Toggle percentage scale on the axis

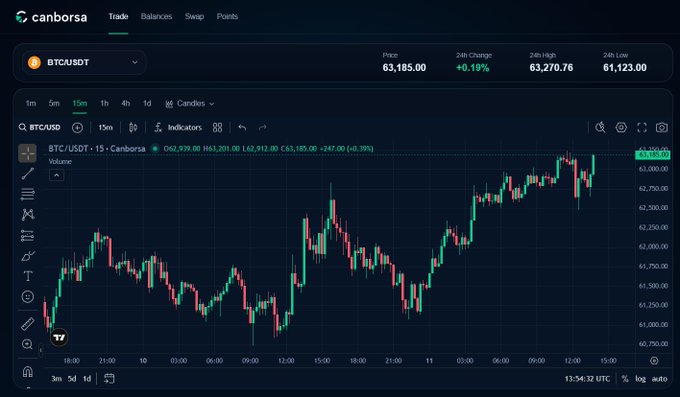pyautogui.click(x=625, y=379)
